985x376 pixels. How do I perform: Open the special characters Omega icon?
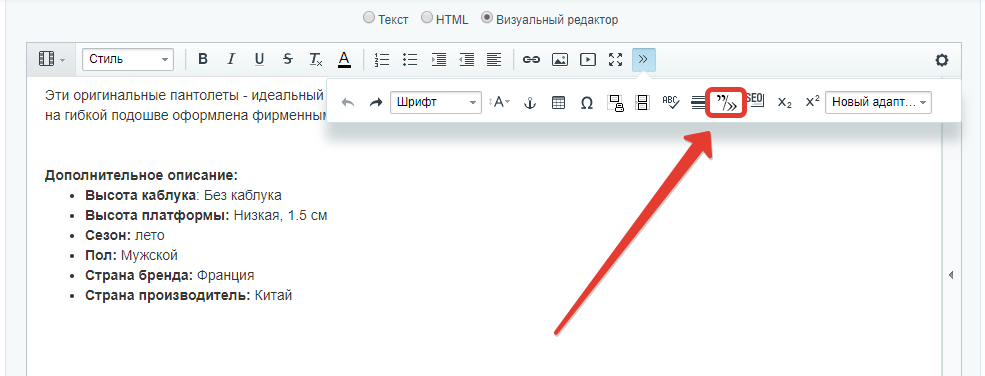point(586,102)
